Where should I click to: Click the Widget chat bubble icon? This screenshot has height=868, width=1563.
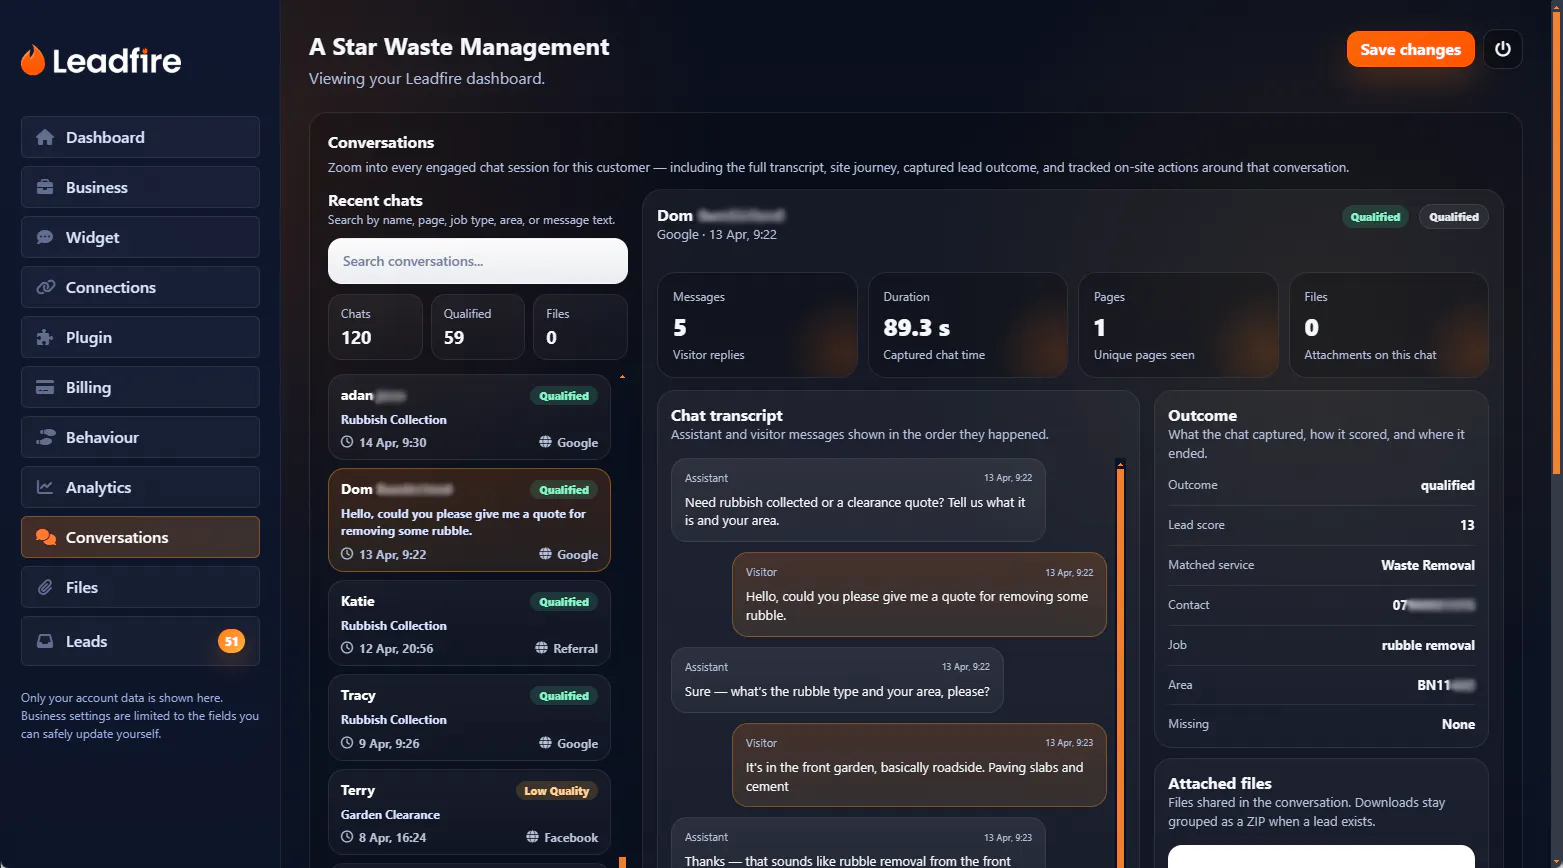pos(45,237)
